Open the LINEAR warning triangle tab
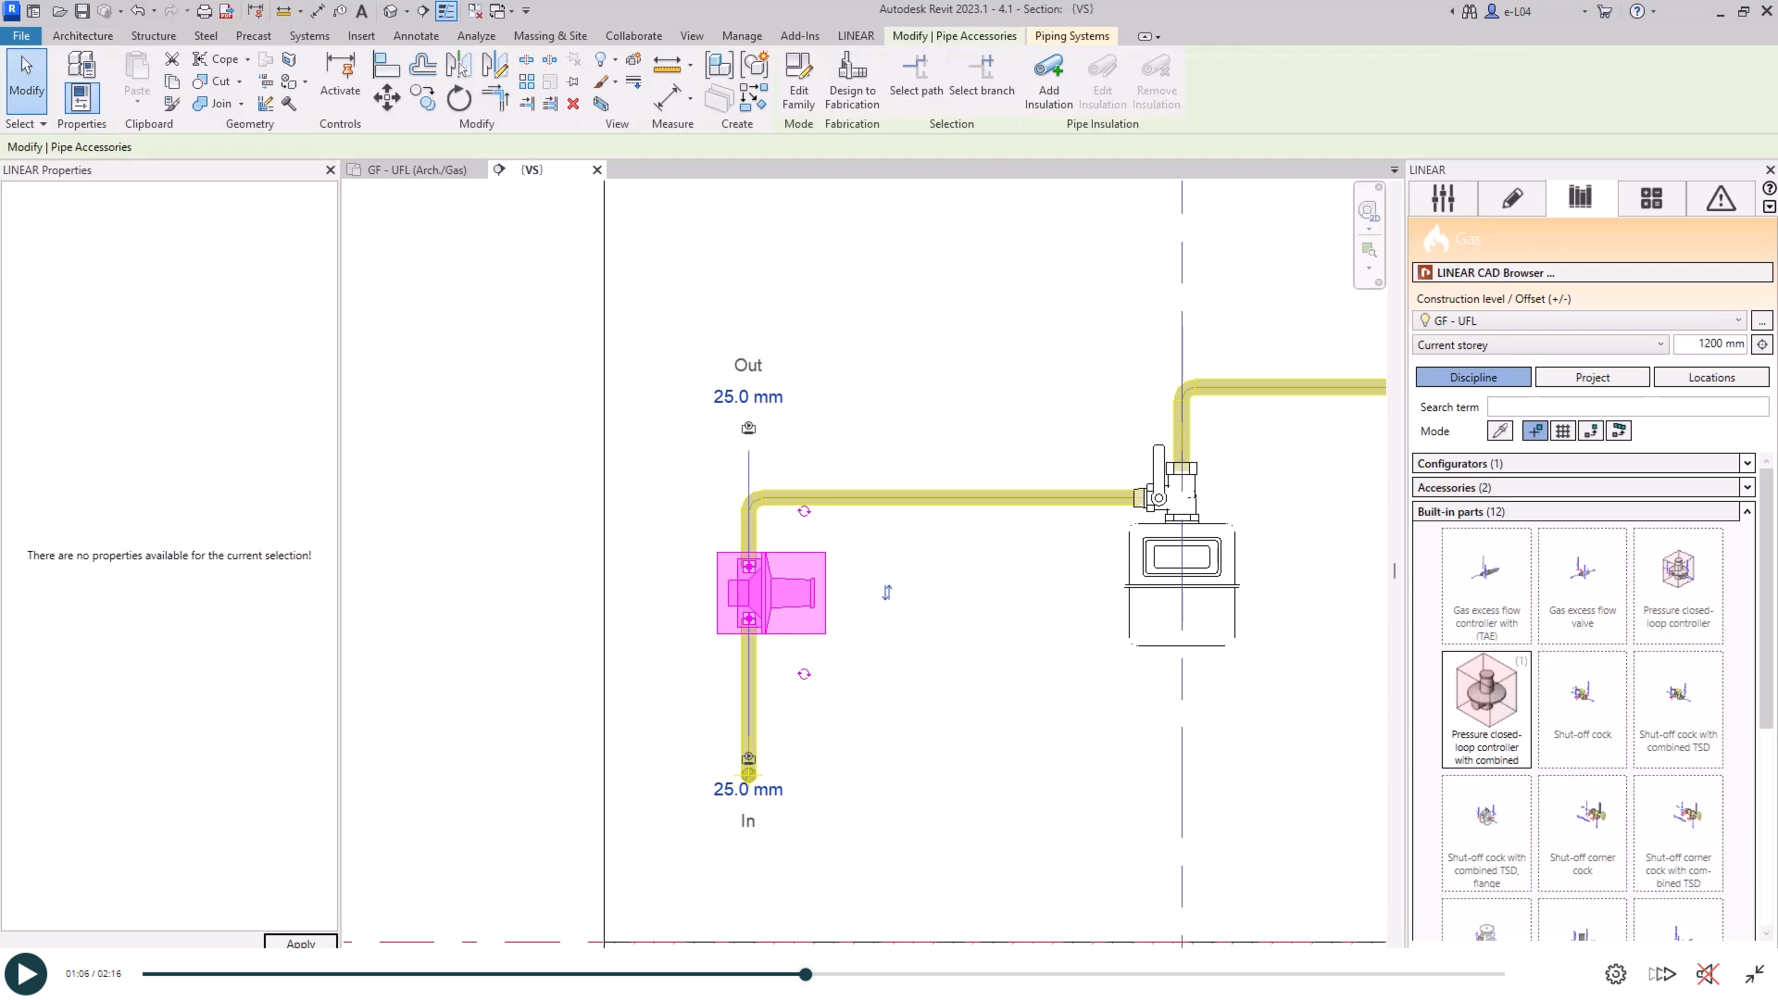The height and width of the screenshot is (1000, 1778). pyautogui.click(x=1720, y=198)
